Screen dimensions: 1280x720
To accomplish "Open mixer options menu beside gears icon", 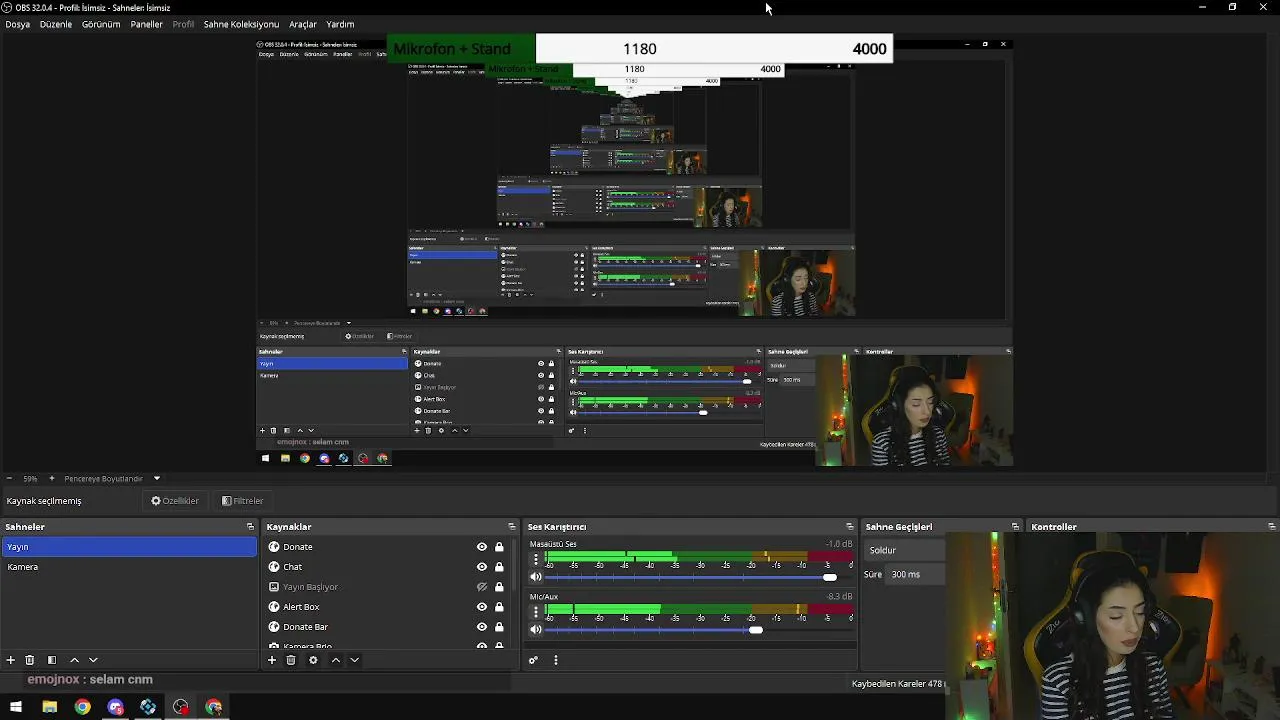I will click(x=556, y=660).
